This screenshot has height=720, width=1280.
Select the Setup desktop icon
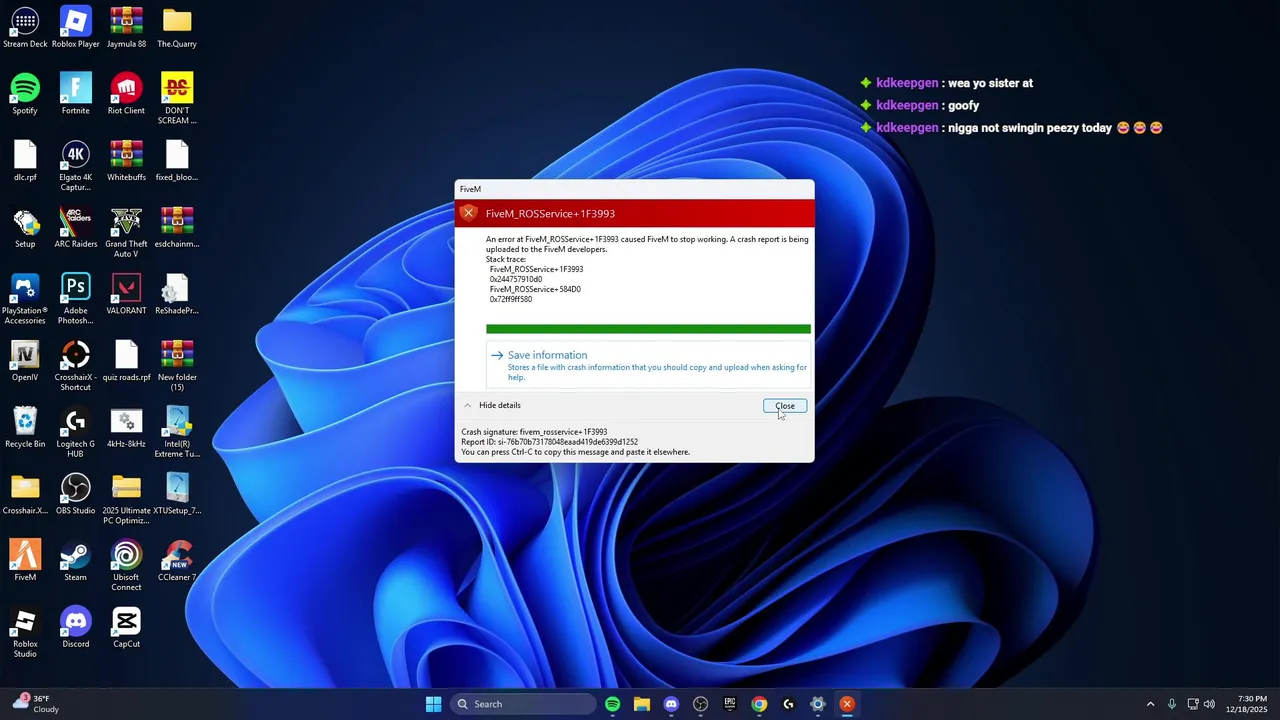click(x=25, y=227)
